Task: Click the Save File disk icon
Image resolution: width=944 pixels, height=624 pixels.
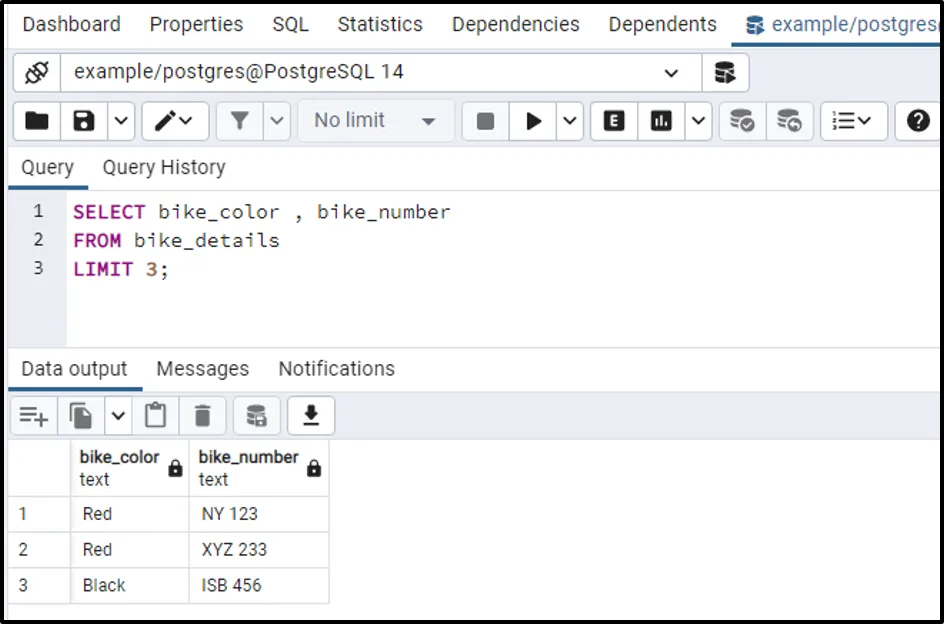Action: click(84, 121)
